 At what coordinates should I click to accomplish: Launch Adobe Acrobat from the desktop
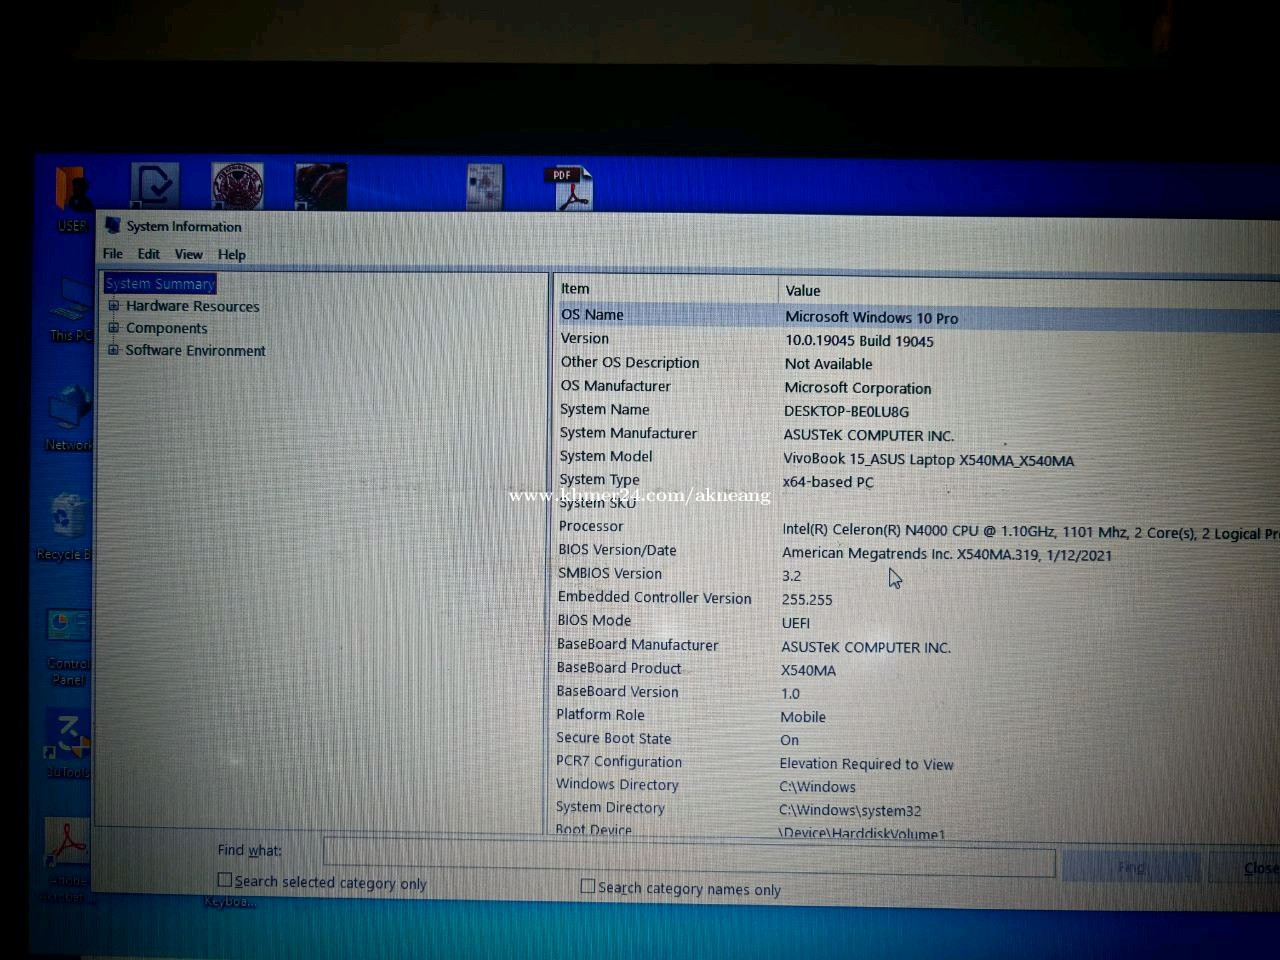pyautogui.click(x=68, y=860)
